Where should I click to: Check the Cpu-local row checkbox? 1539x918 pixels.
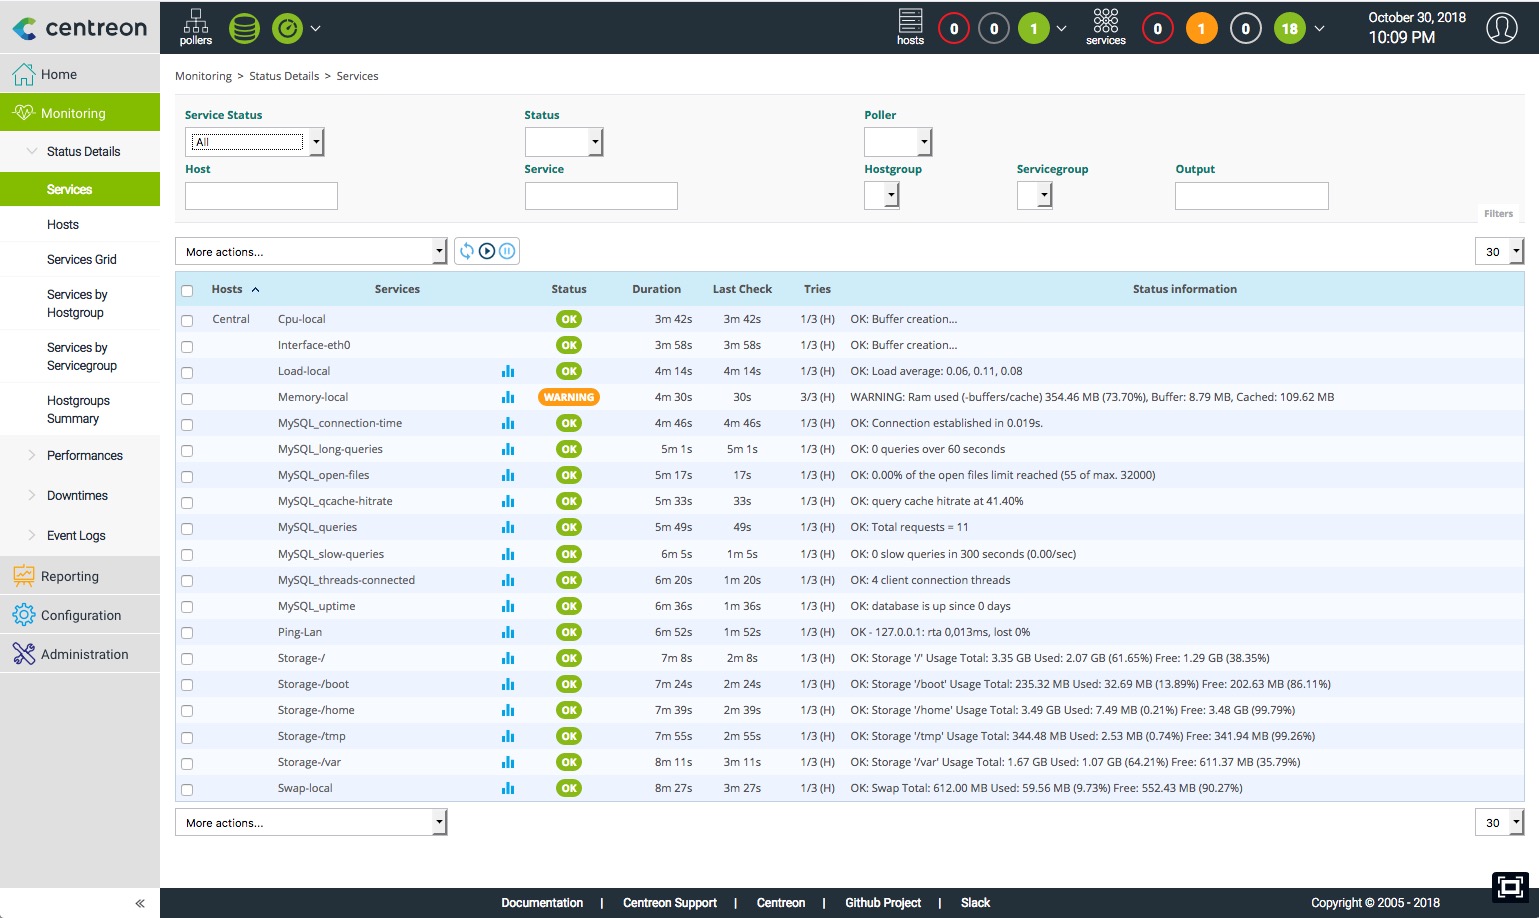point(187,321)
